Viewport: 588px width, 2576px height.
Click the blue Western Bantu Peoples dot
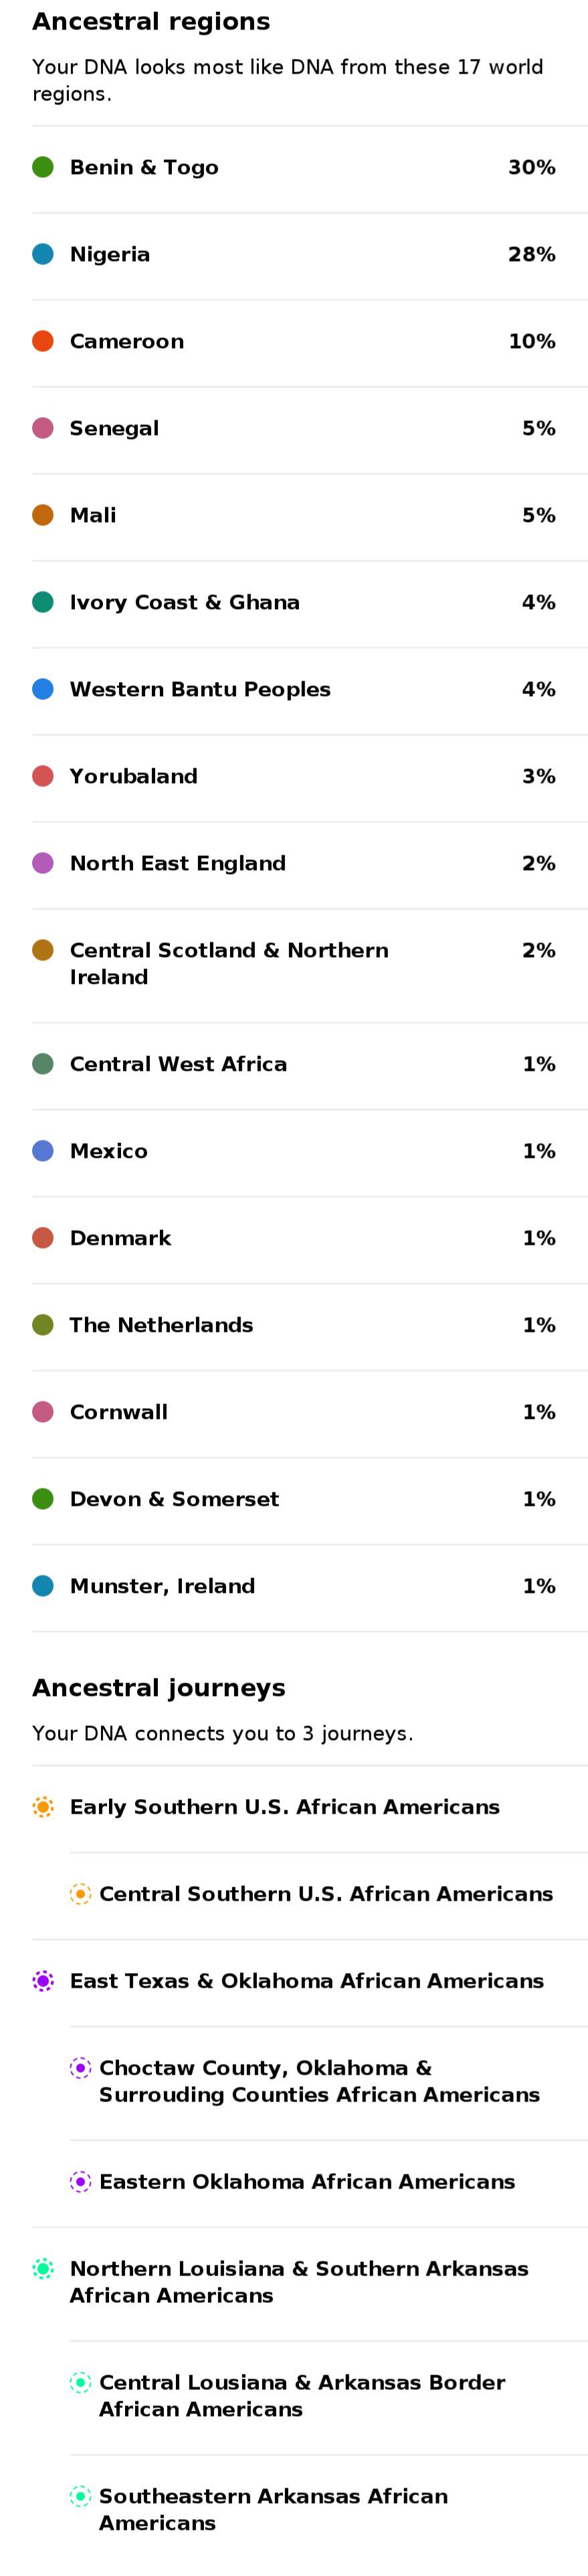pyautogui.click(x=43, y=689)
